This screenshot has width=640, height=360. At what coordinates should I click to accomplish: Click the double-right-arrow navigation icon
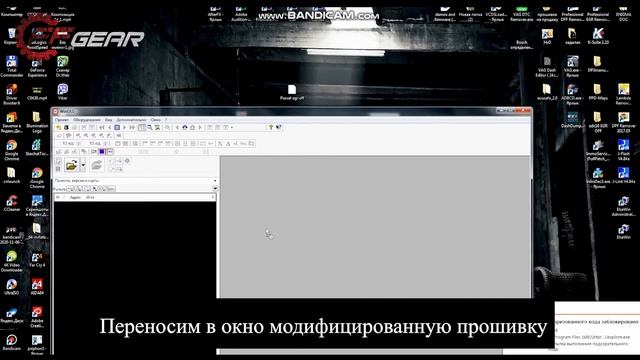[132, 127]
